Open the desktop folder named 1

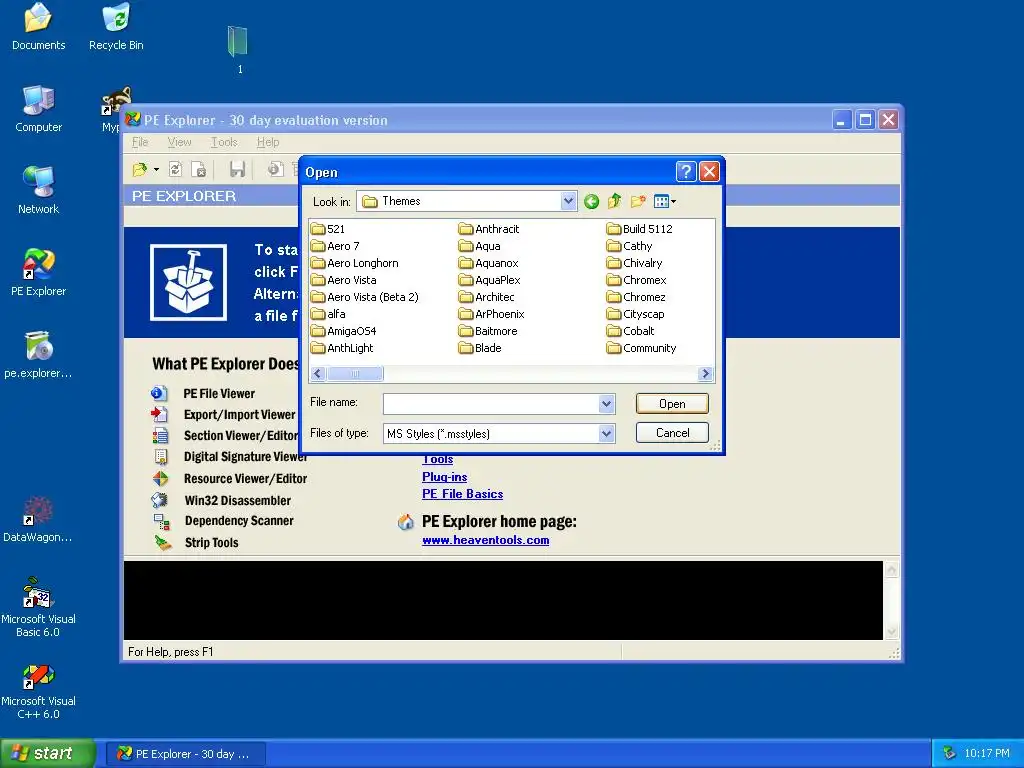238,50
